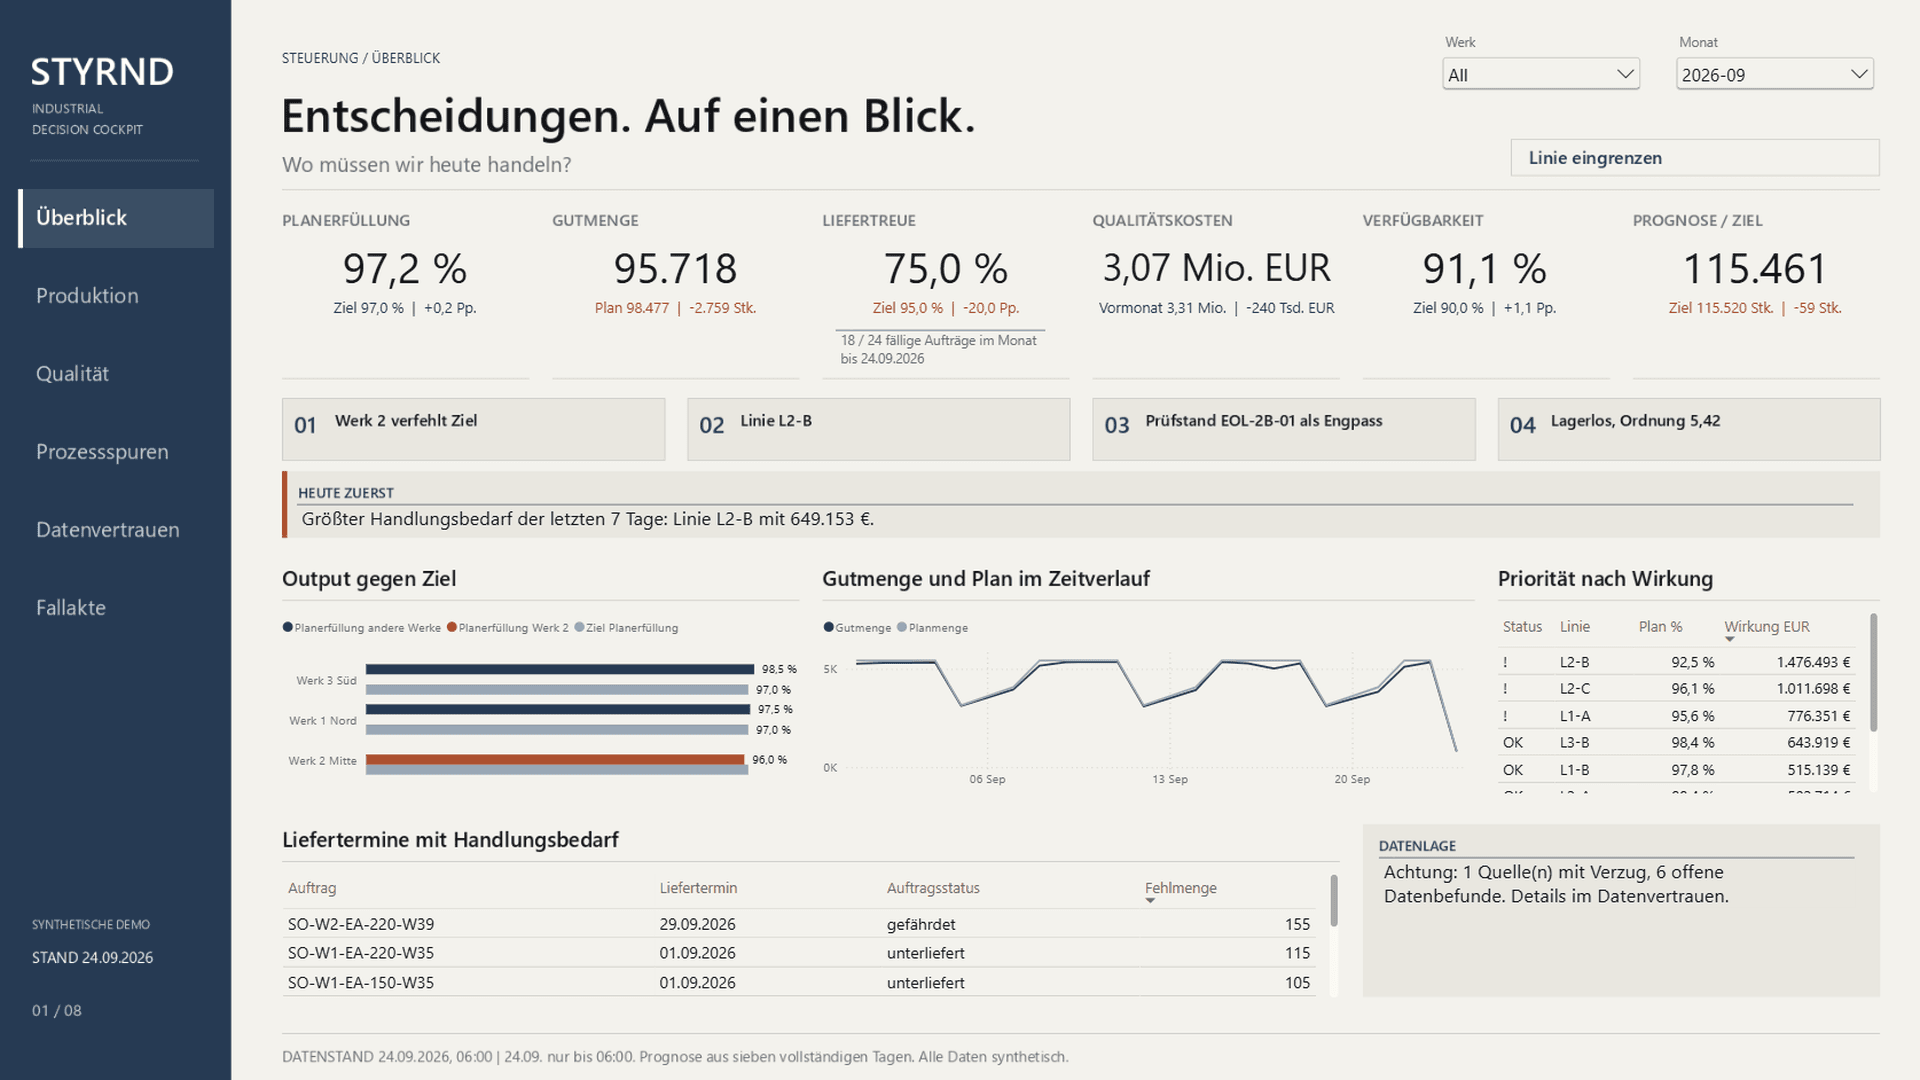
Task: Click the priority table vertical scrollbar
Action: pos(1873,672)
